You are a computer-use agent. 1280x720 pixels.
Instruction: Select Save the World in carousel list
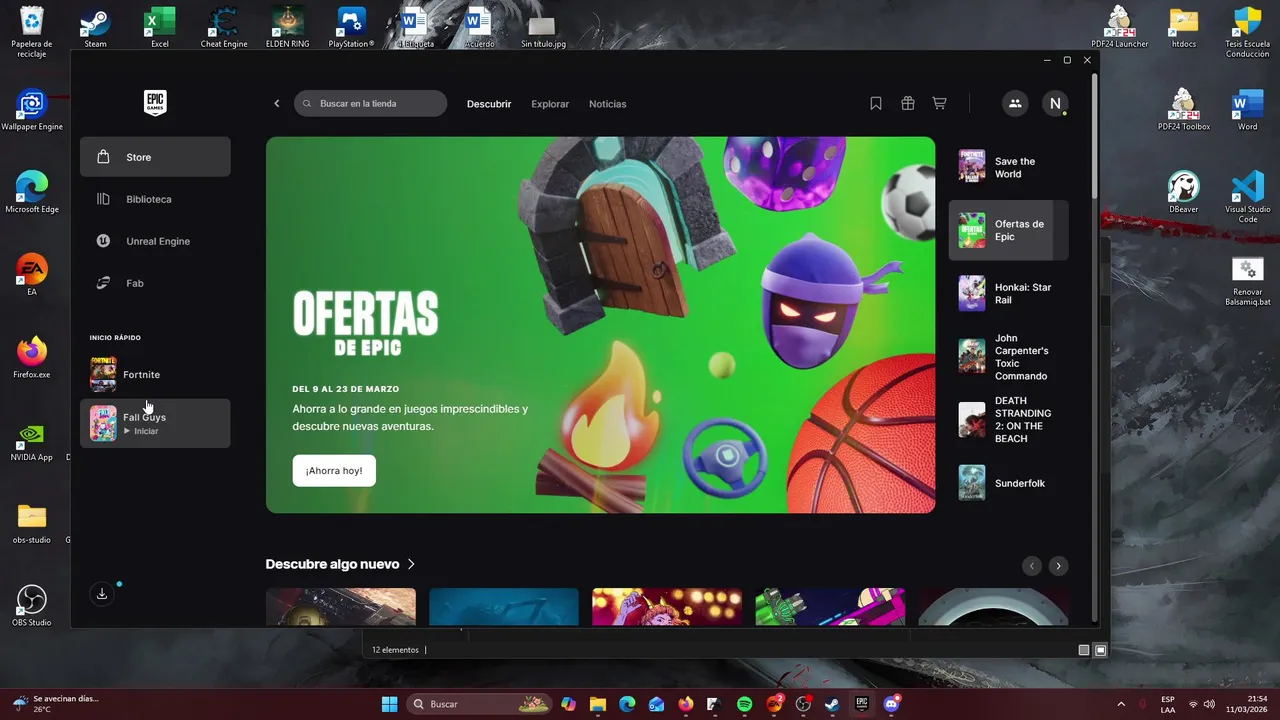(1008, 167)
